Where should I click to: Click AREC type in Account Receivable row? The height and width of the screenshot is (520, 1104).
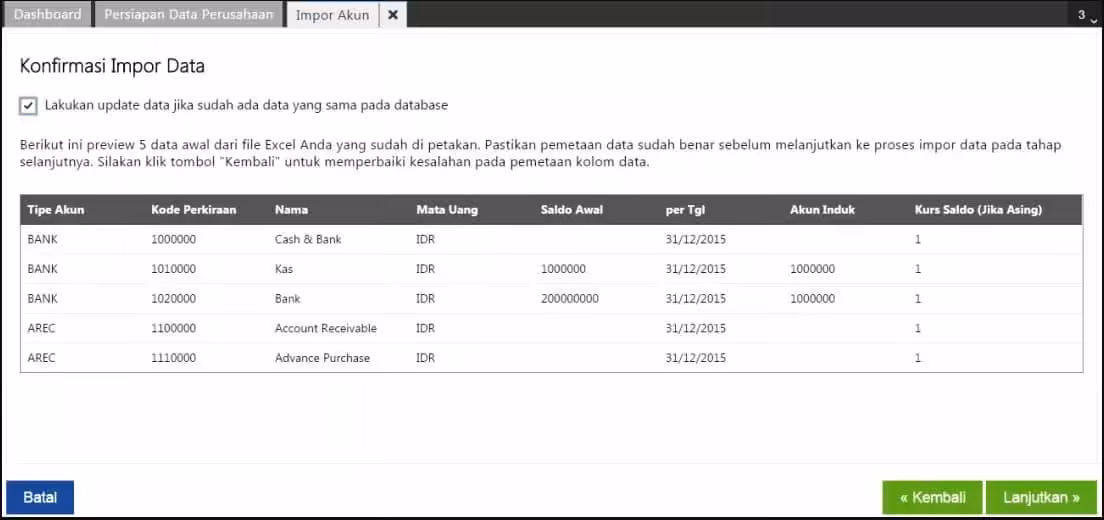42,328
